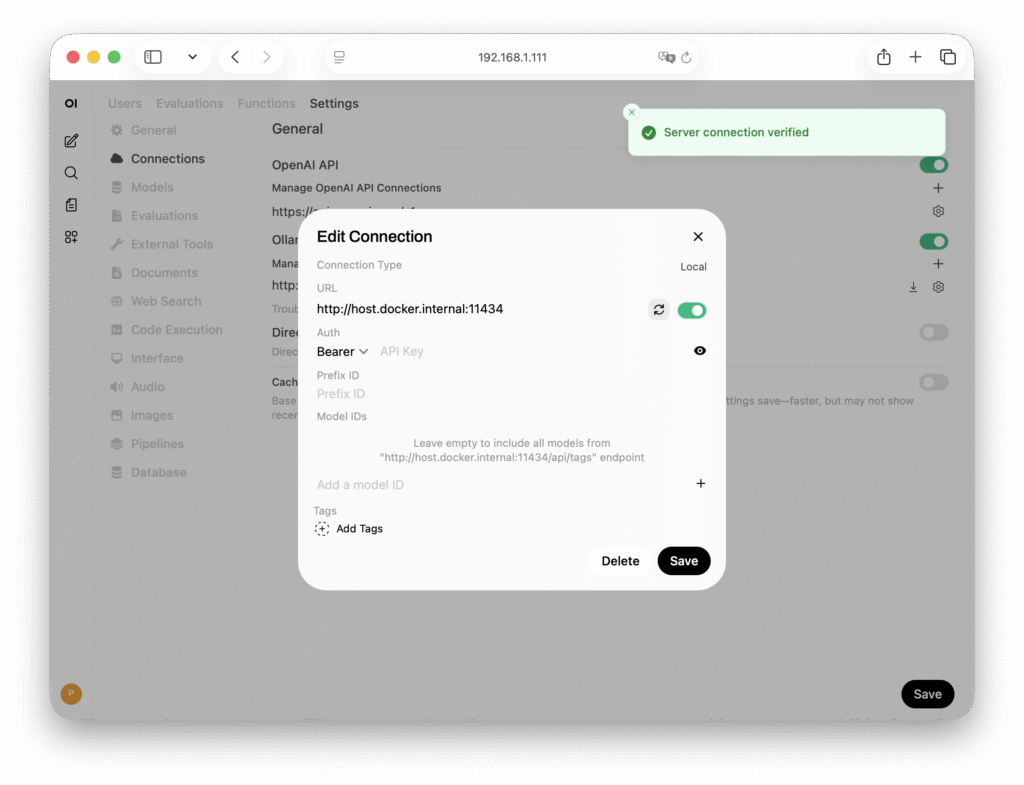This screenshot has height=785, width=1024.
Task: Close the Edit Connection dialog
Action: pyautogui.click(x=698, y=237)
